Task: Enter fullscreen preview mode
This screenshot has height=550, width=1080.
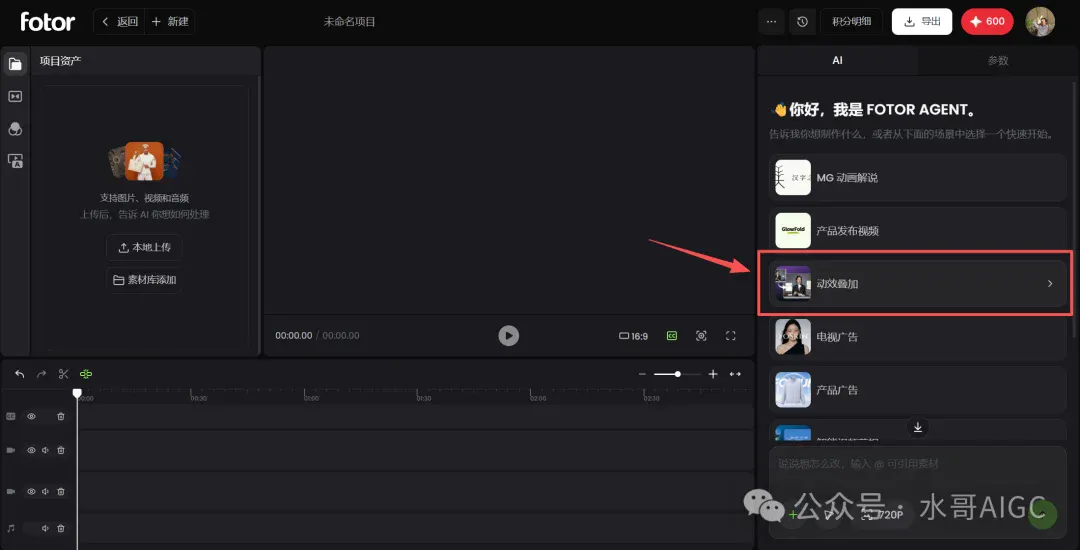Action: click(x=731, y=336)
